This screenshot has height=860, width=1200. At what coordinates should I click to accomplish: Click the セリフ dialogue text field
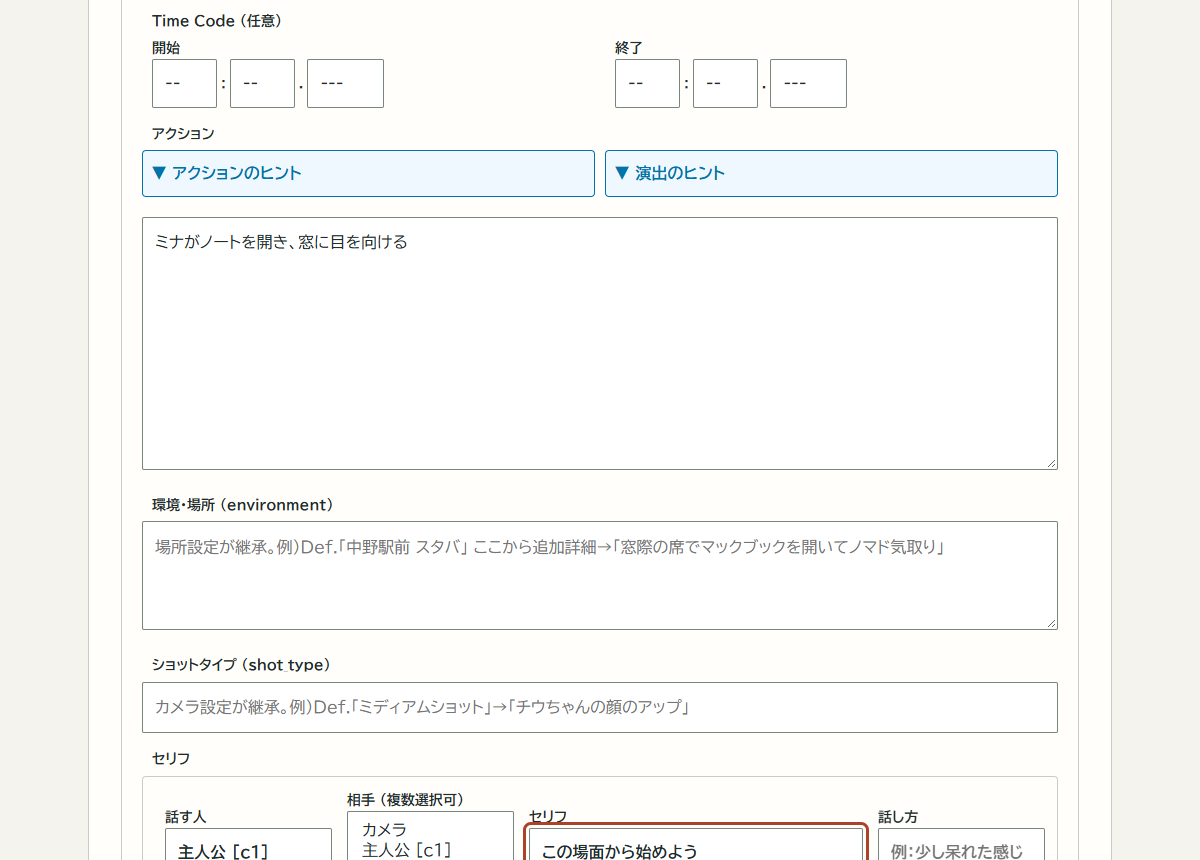(695, 845)
